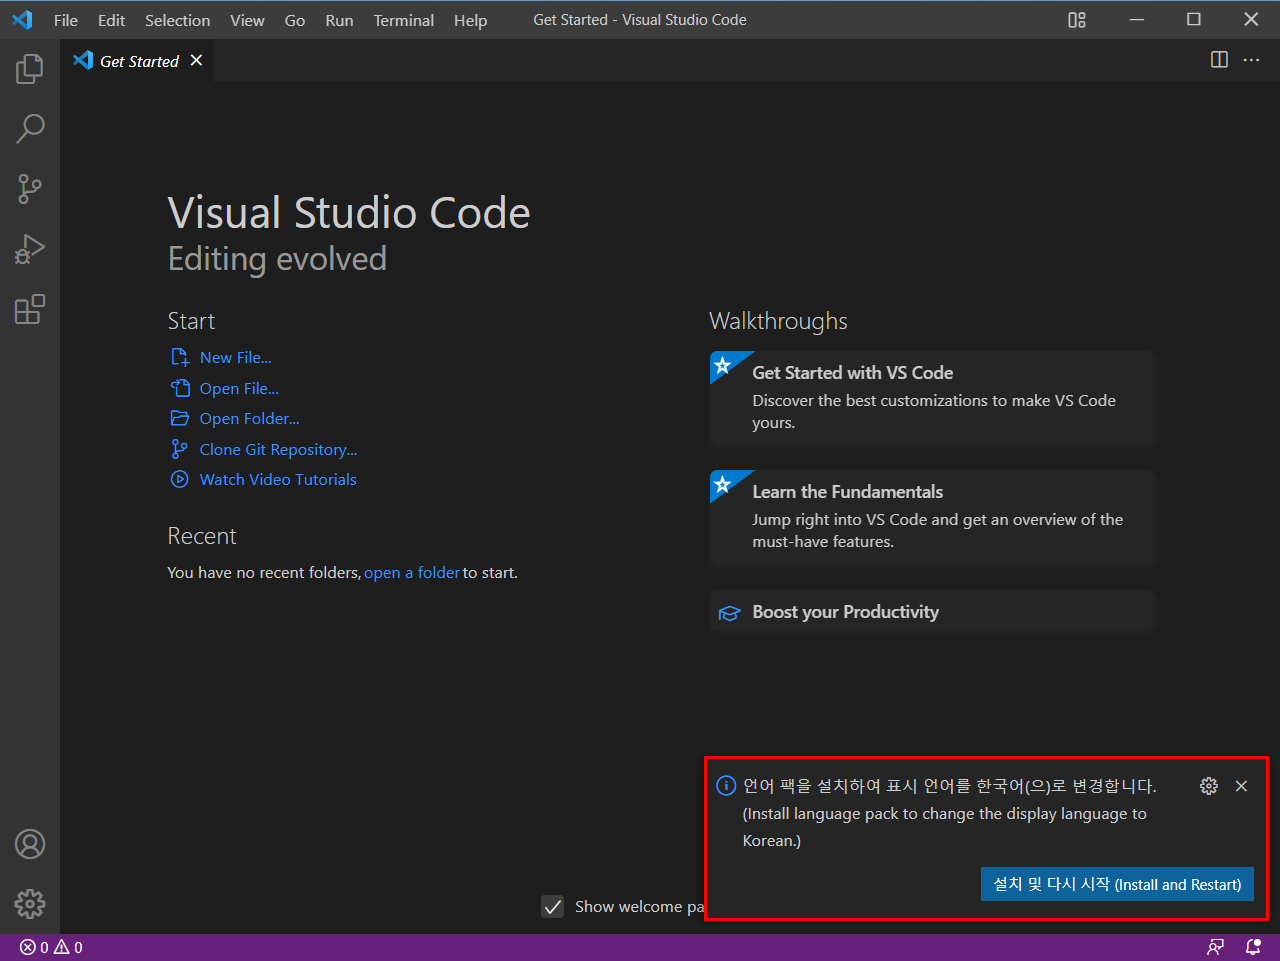This screenshot has width=1280, height=961.
Task: Open the Extensions view
Action: coord(30,309)
